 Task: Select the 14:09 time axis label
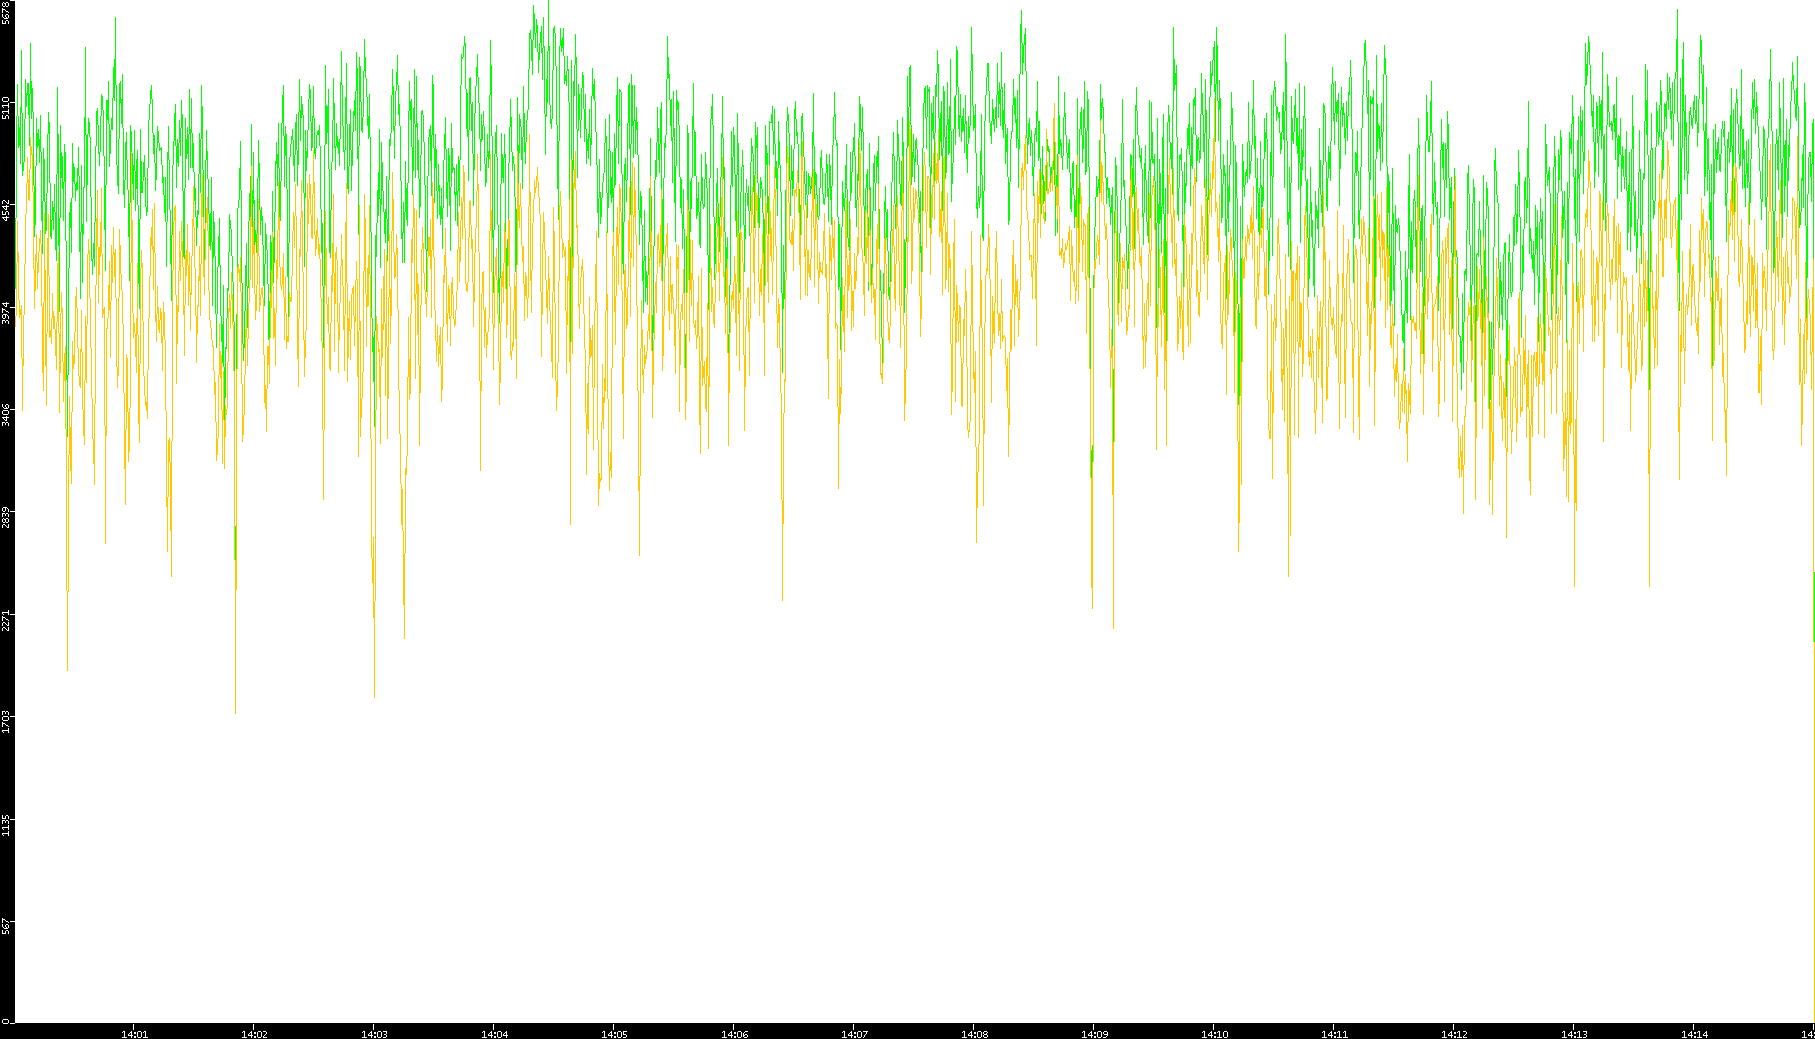pyautogui.click(x=1094, y=1034)
